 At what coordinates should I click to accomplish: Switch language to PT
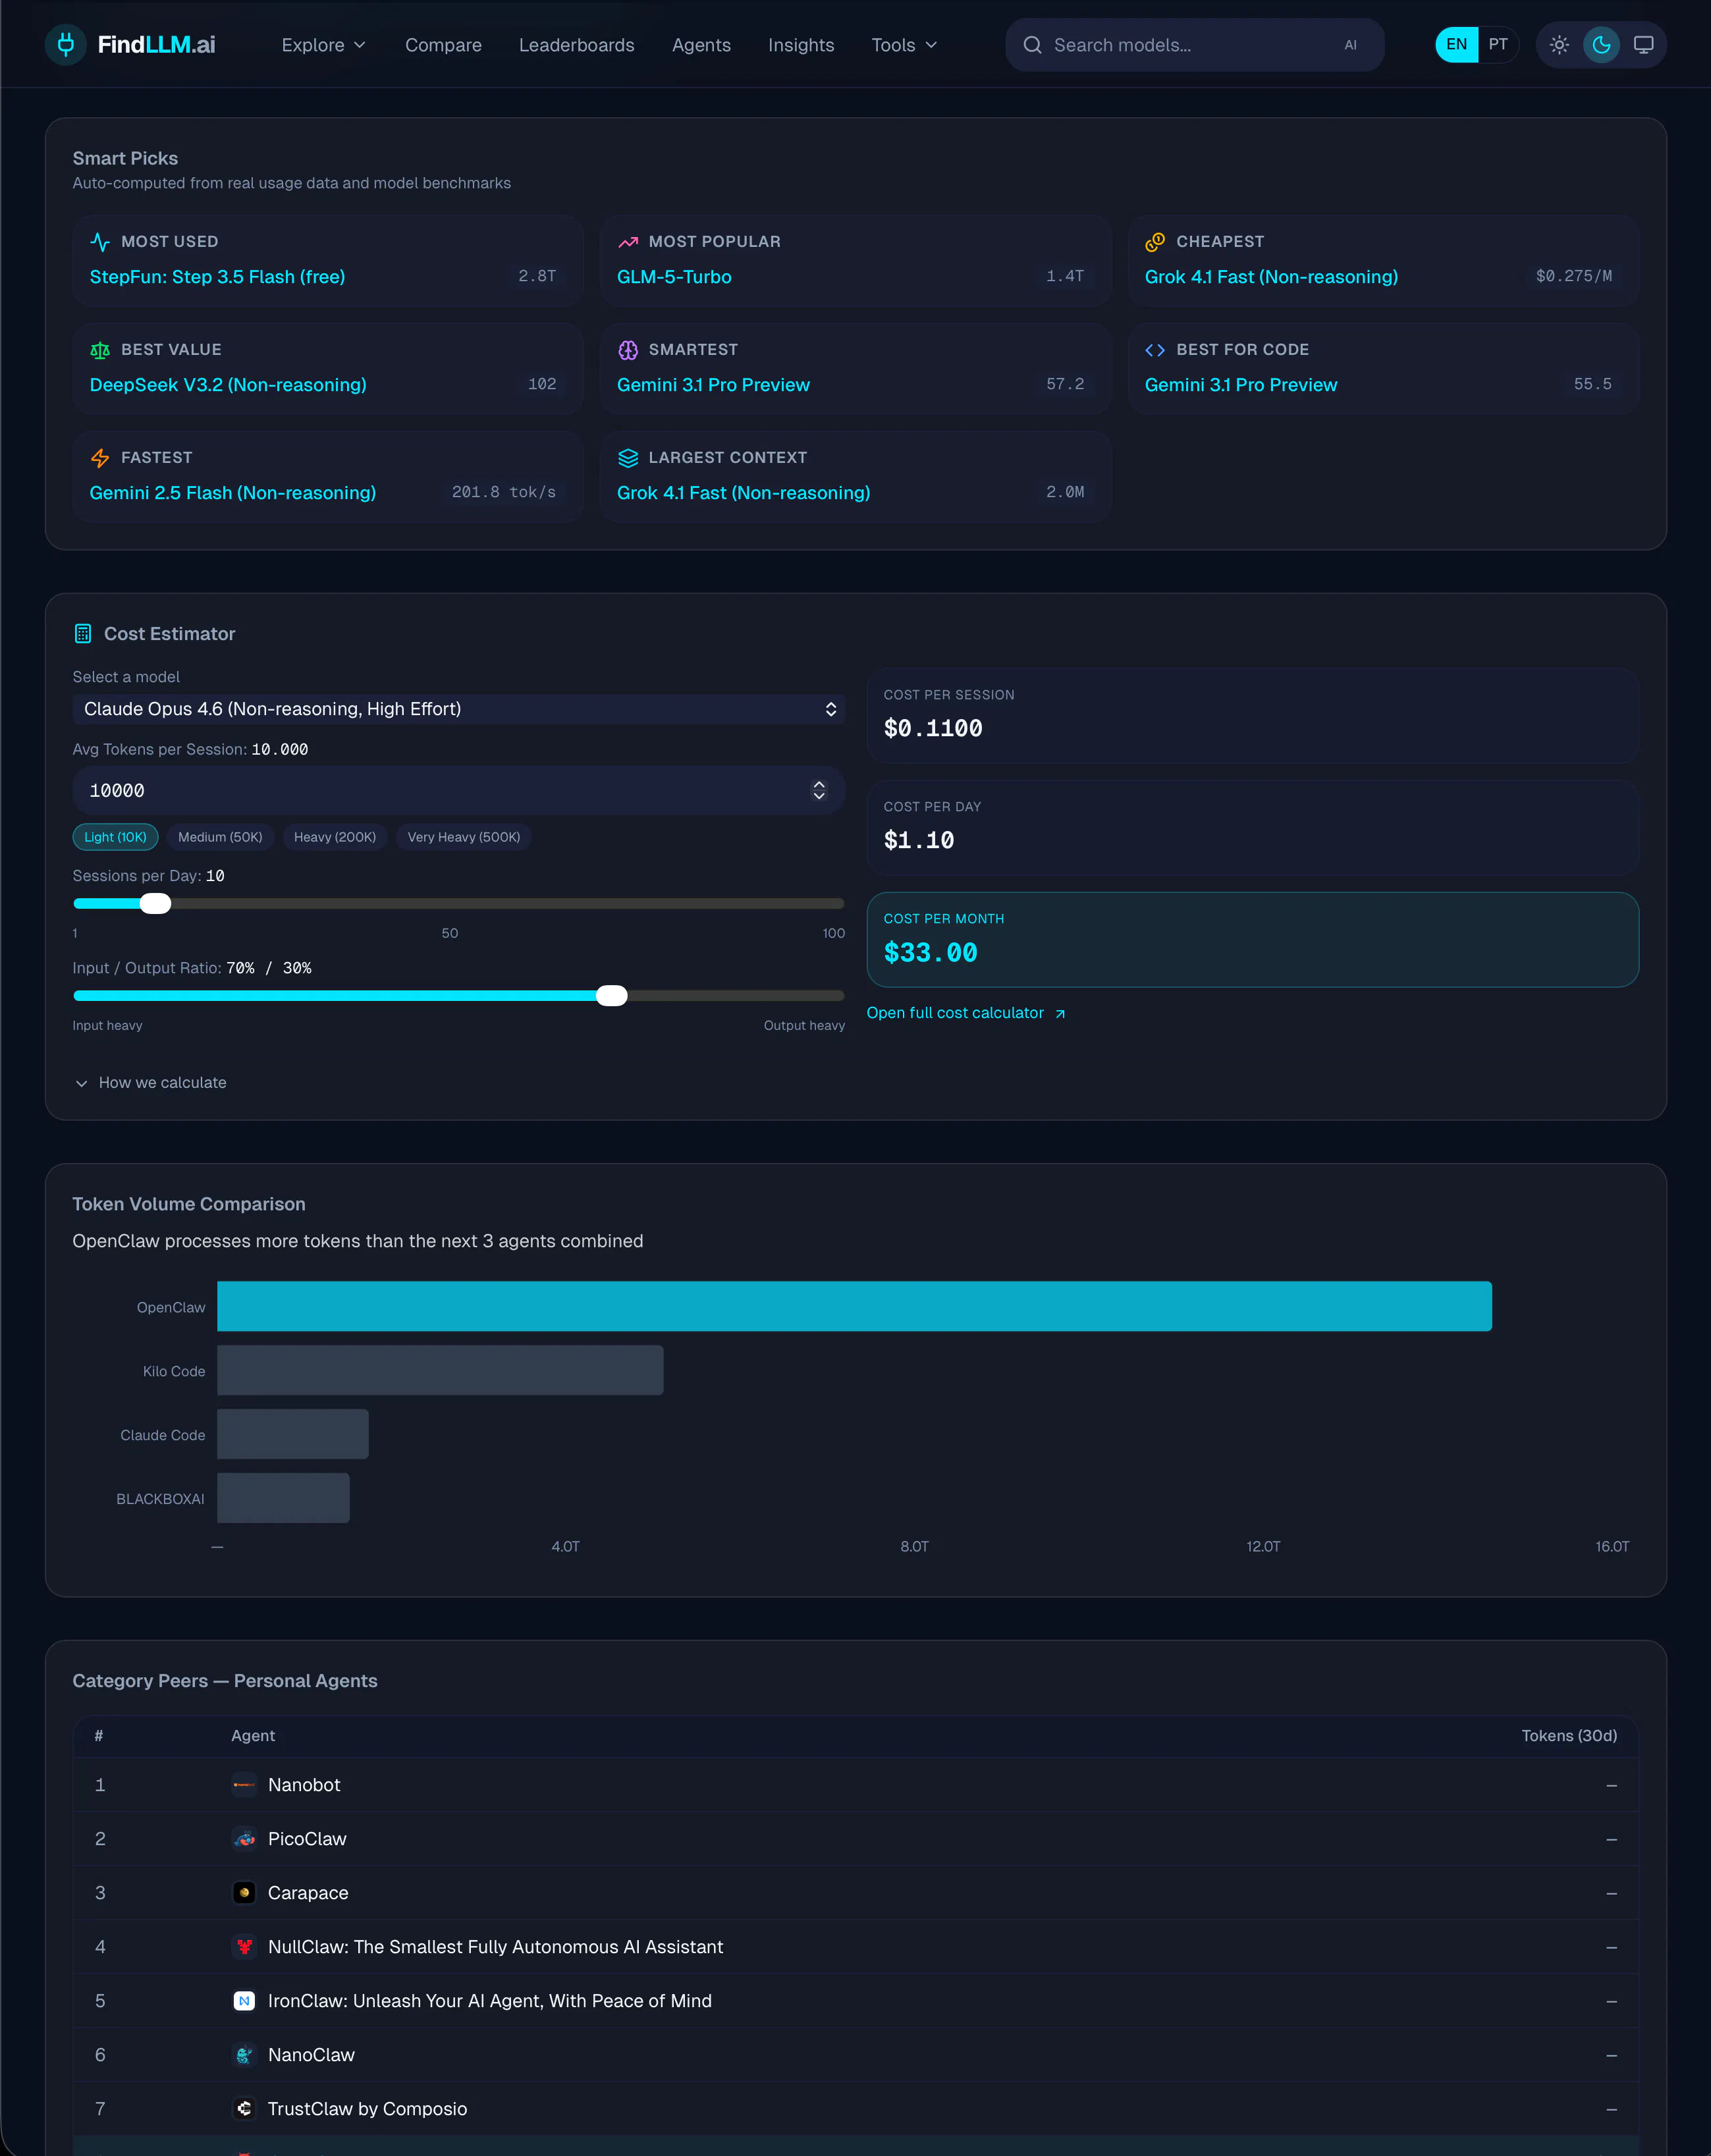(1498, 45)
